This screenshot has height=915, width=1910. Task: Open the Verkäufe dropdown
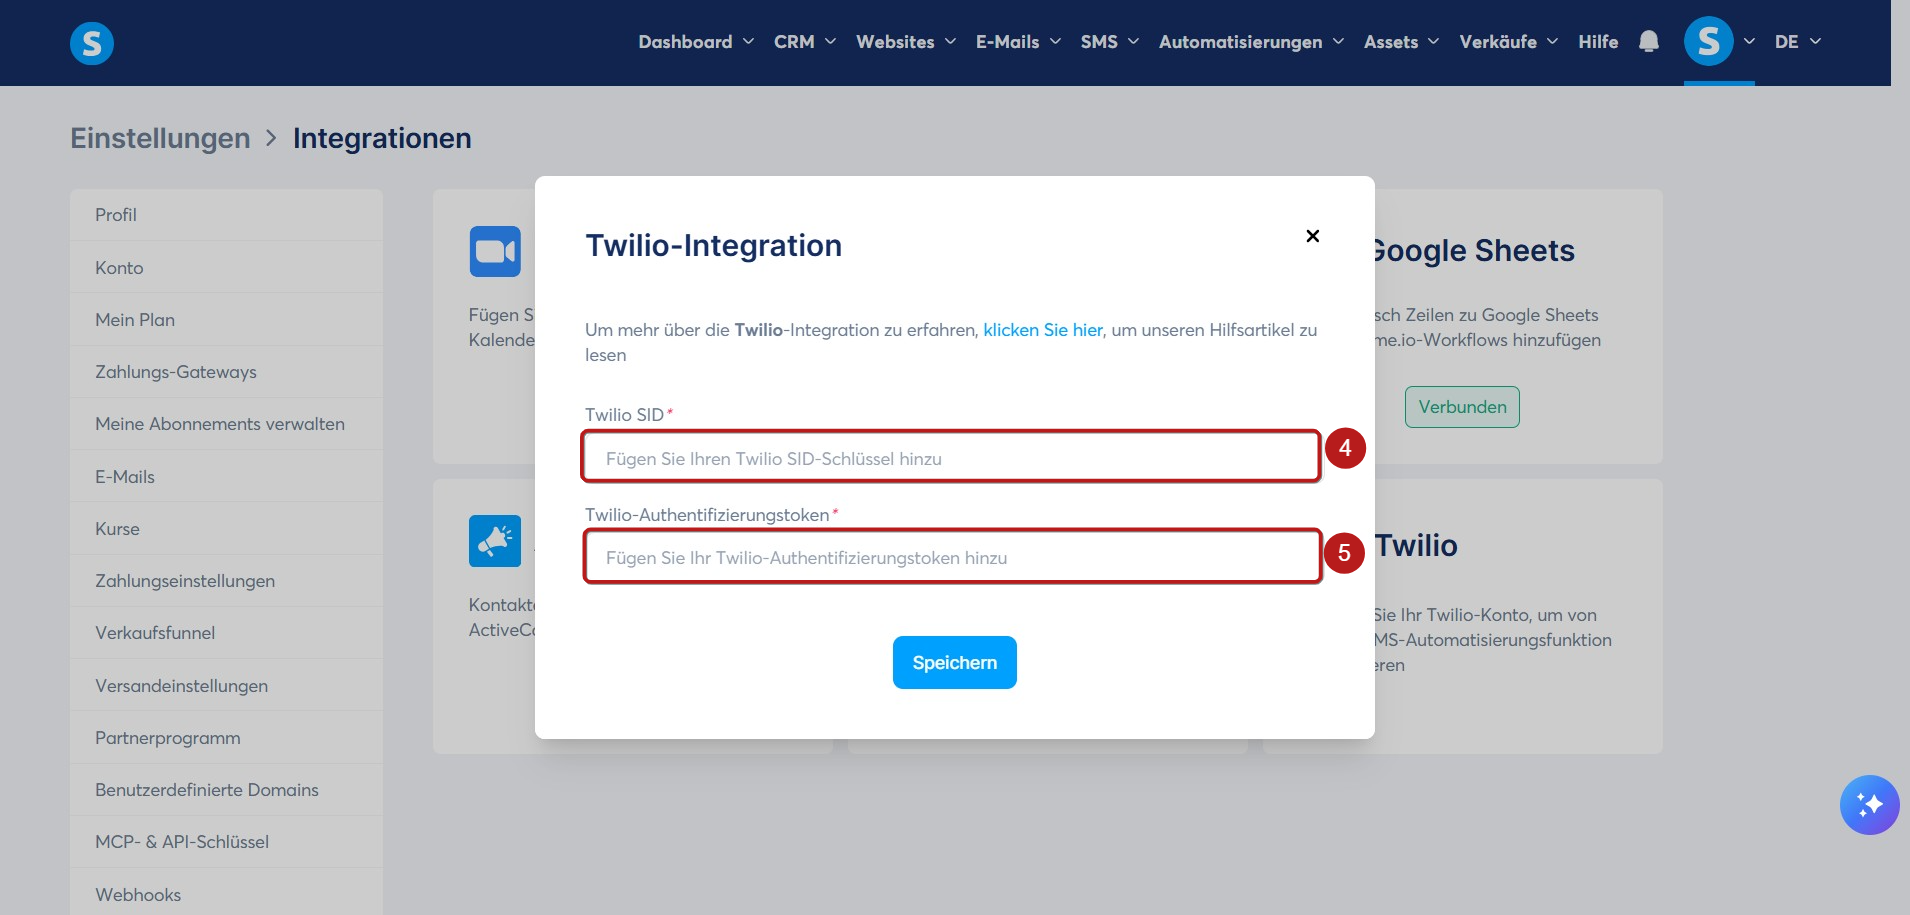1508,42
